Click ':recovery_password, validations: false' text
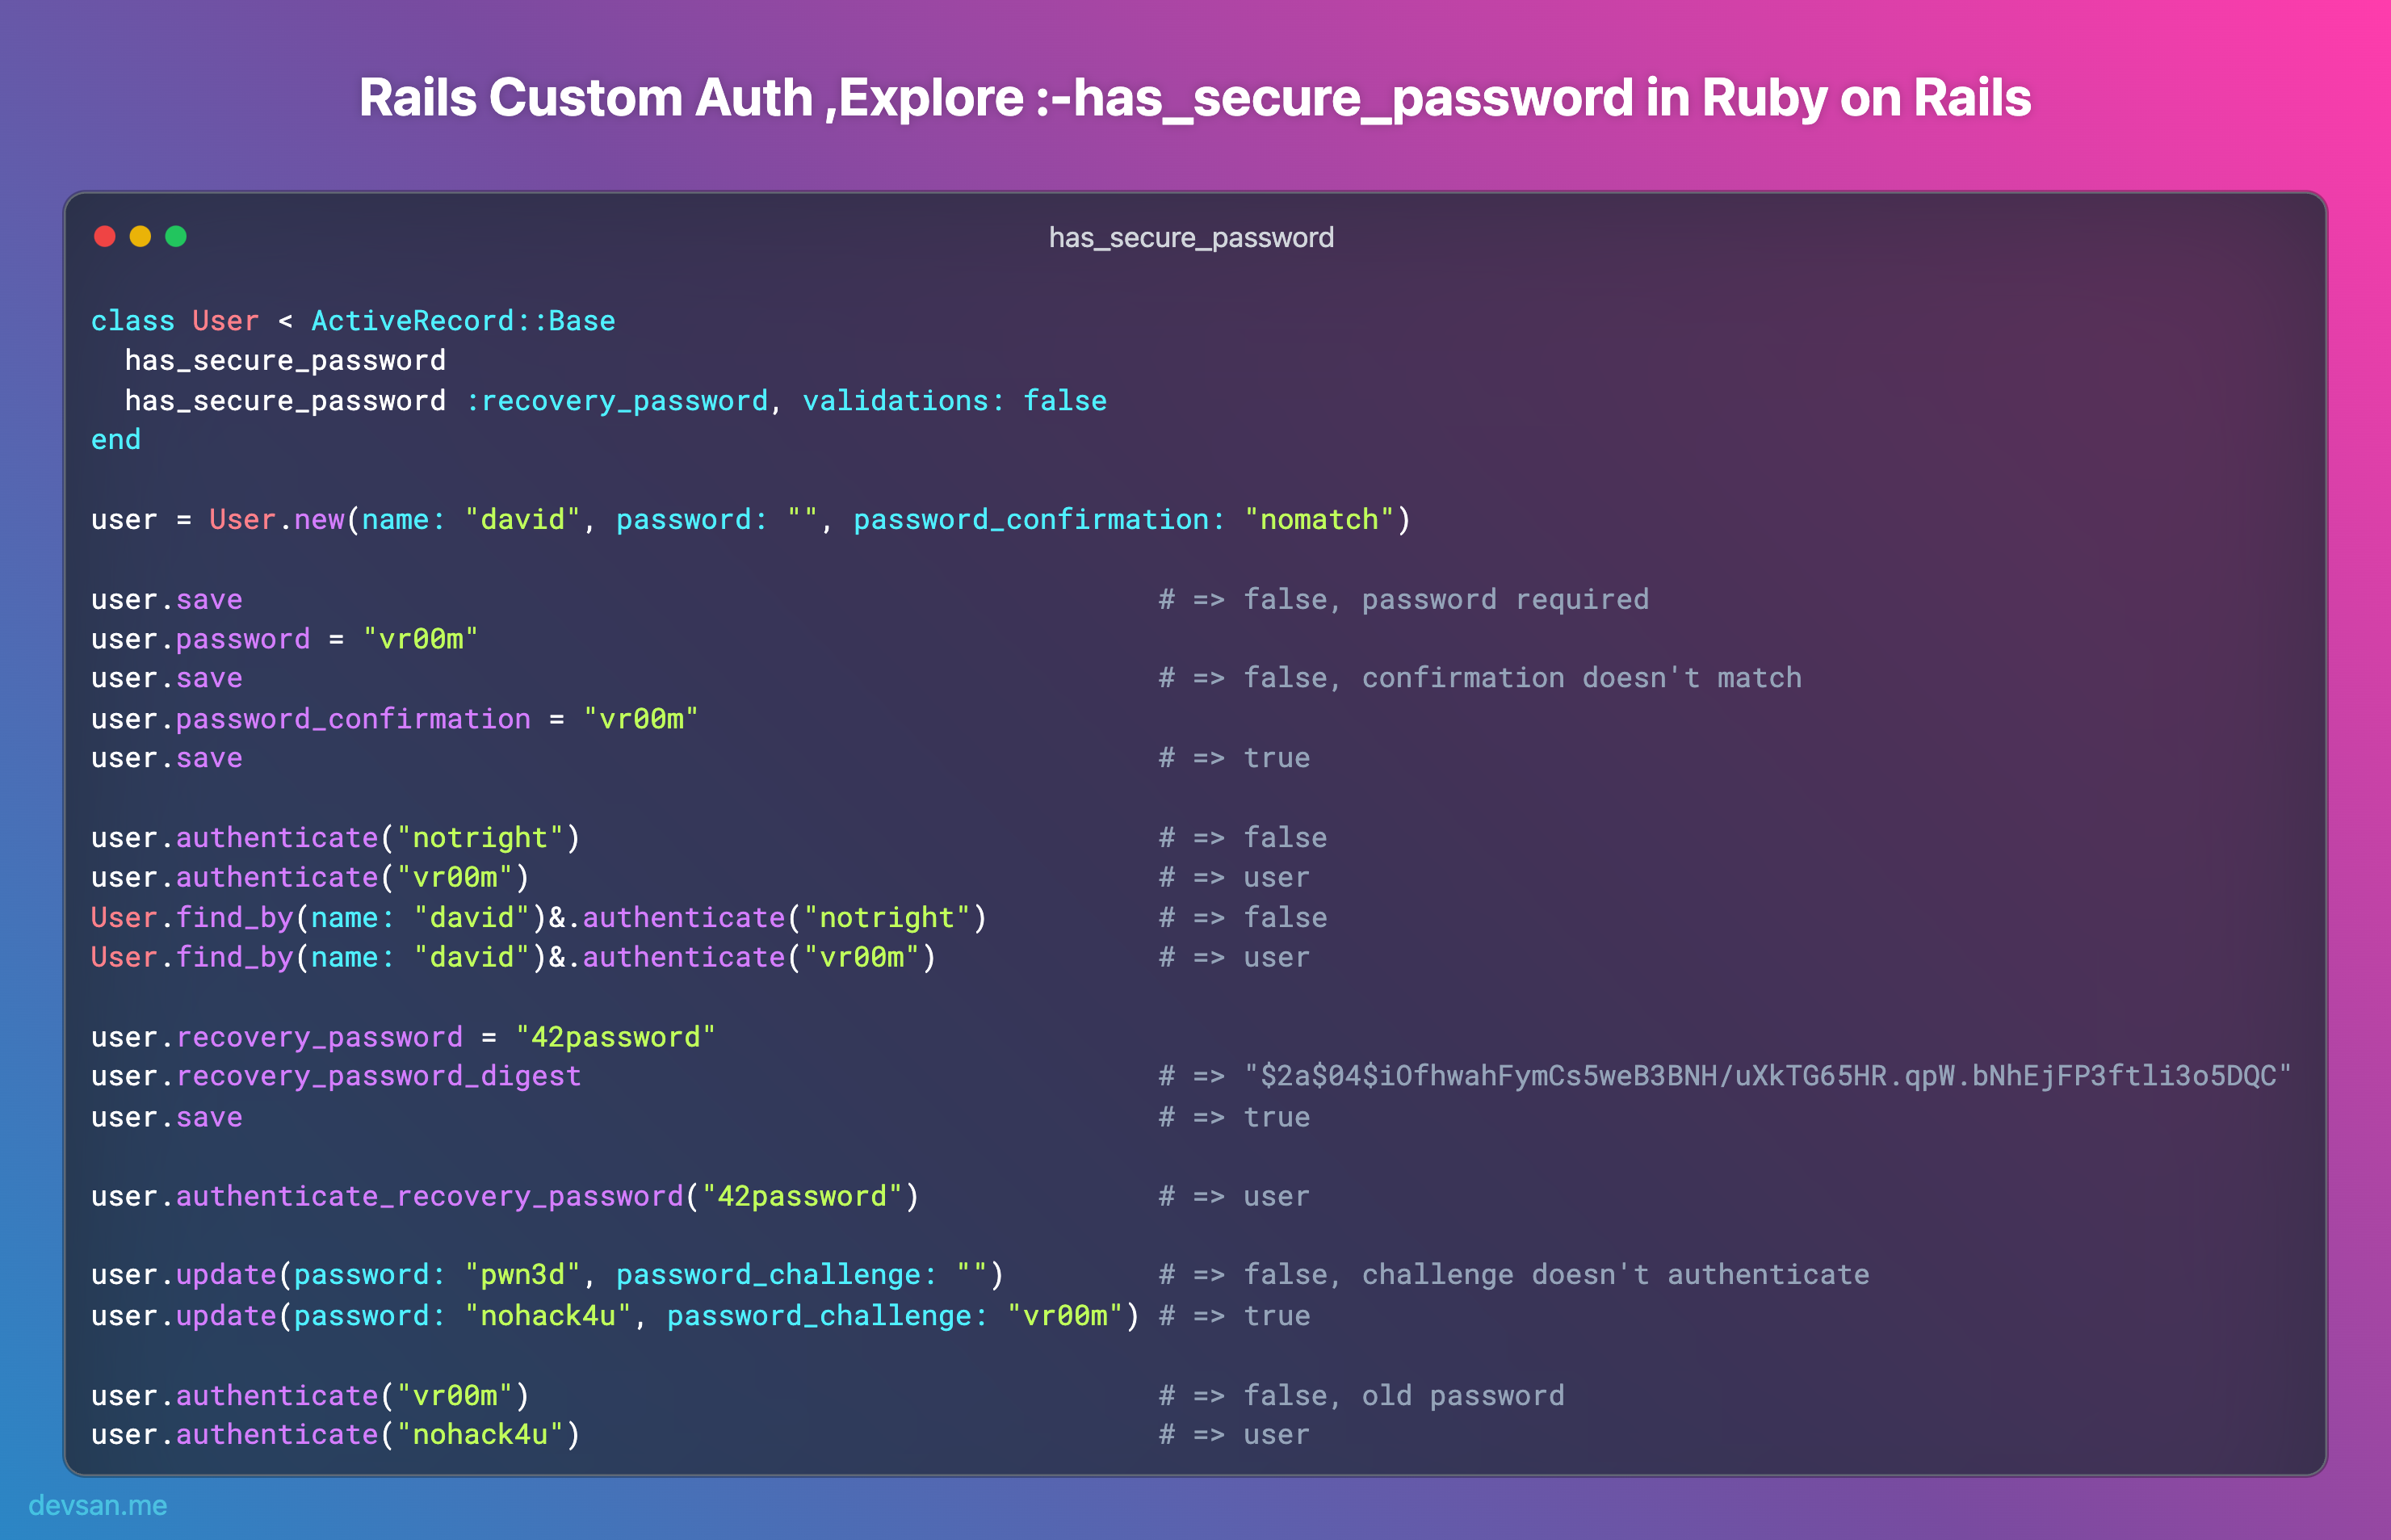Screen dimensions: 2391x1540 coord(786,401)
